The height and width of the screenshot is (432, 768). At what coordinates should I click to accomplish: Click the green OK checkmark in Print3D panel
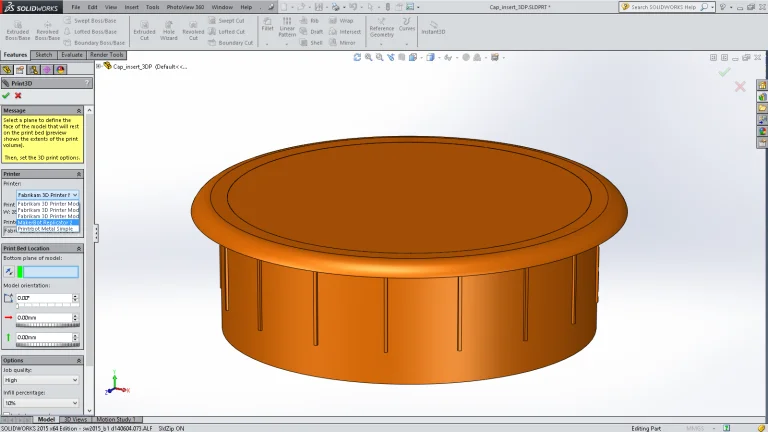(x=6, y=95)
